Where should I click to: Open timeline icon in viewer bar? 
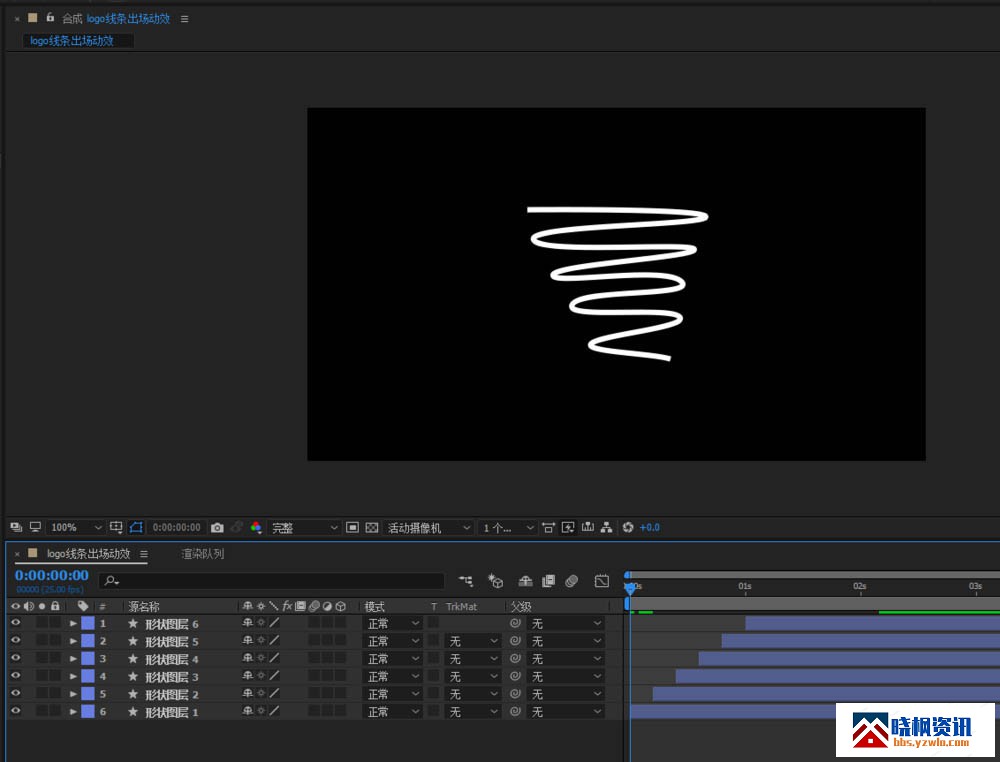[x=587, y=527]
